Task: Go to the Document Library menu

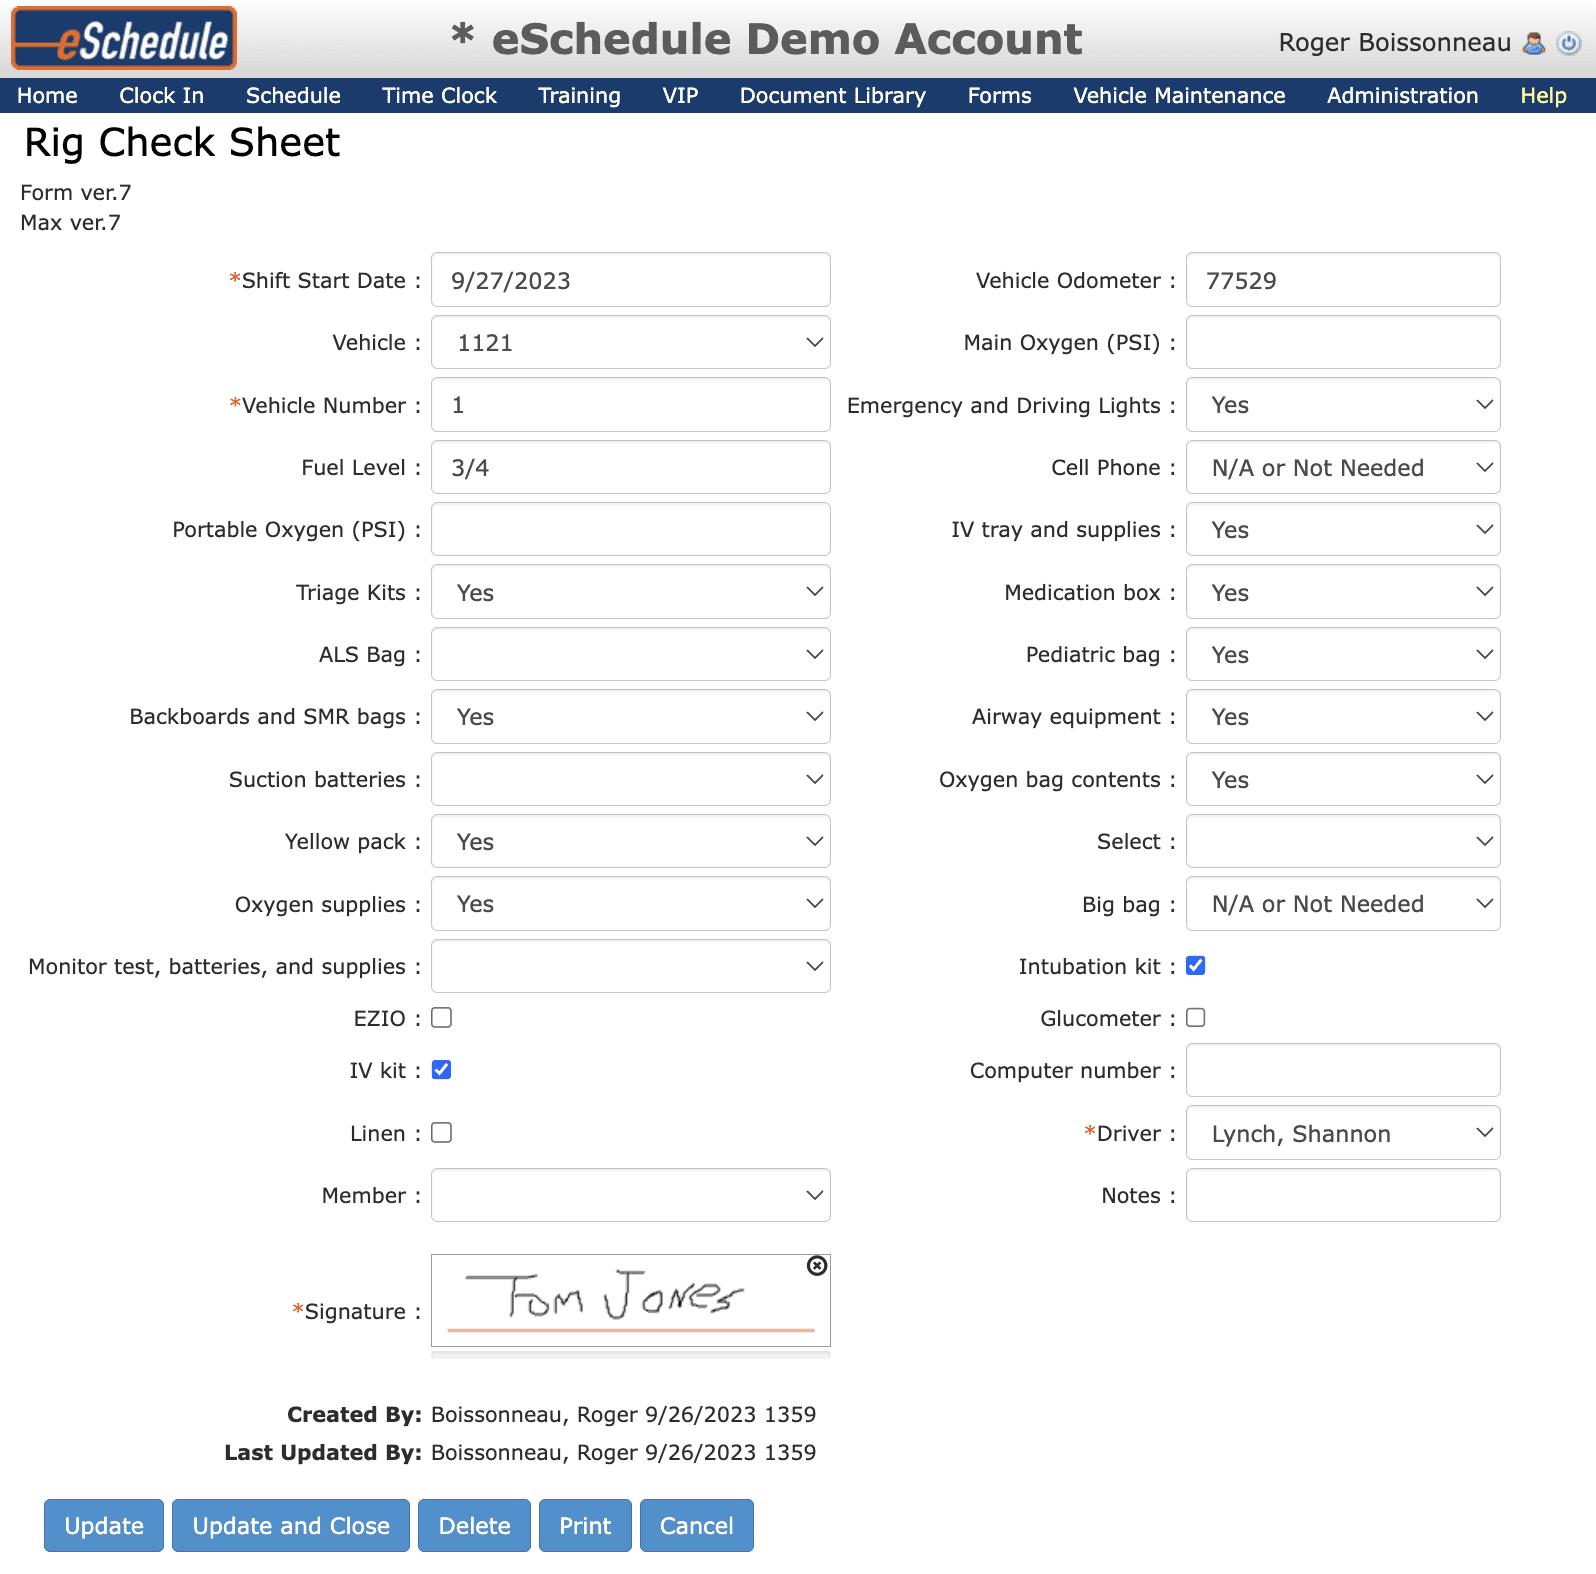Action: click(x=833, y=96)
